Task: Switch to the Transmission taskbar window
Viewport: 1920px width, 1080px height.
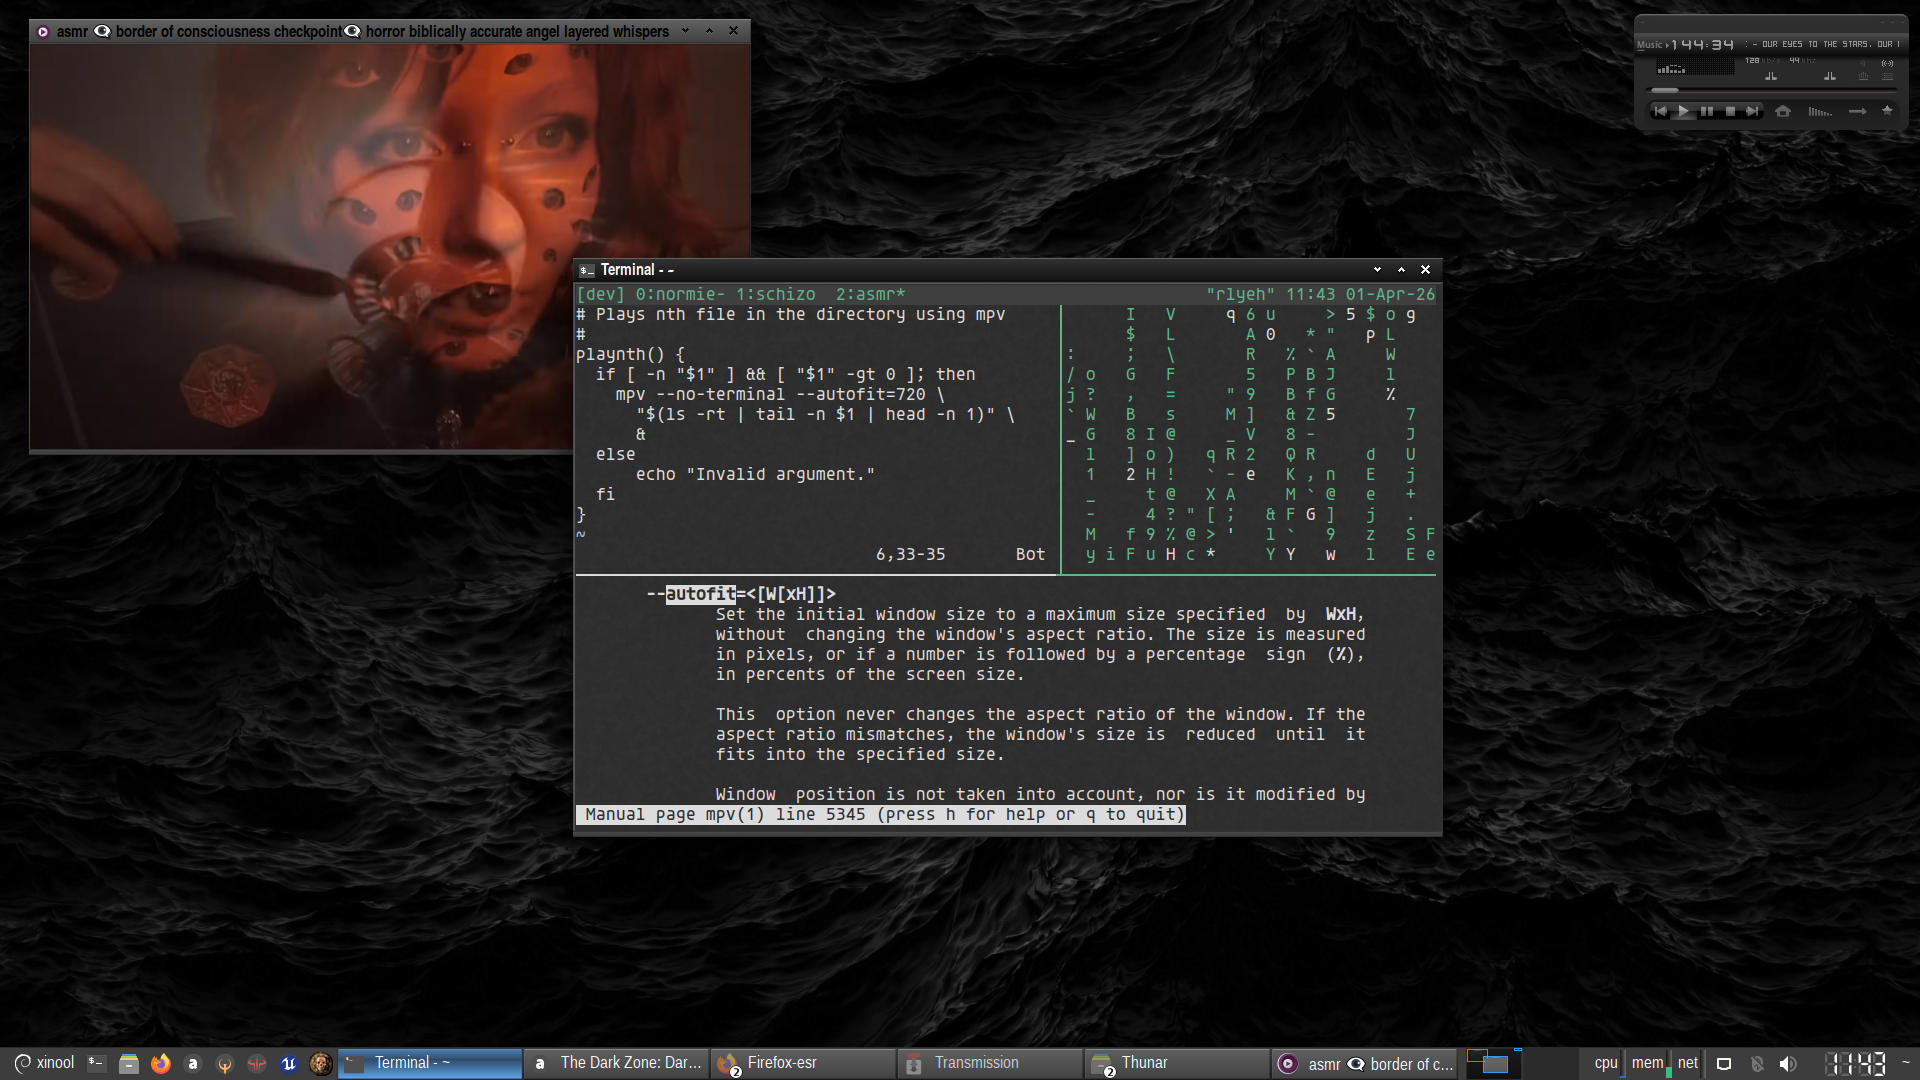Action: pyautogui.click(x=976, y=1063)
